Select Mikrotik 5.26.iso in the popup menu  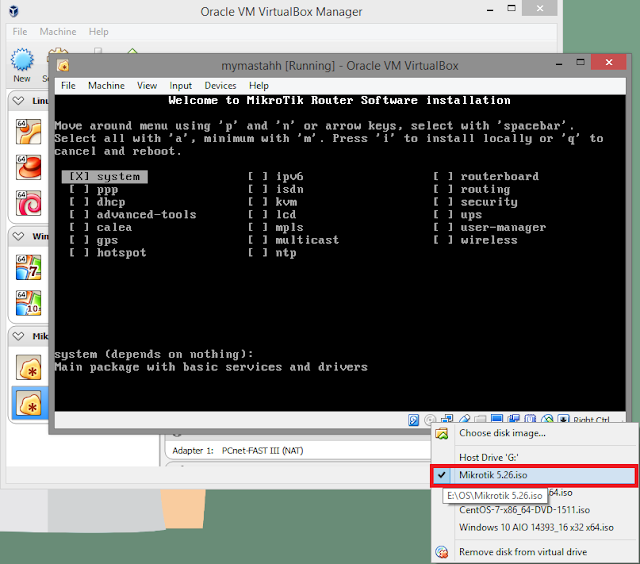534,475
